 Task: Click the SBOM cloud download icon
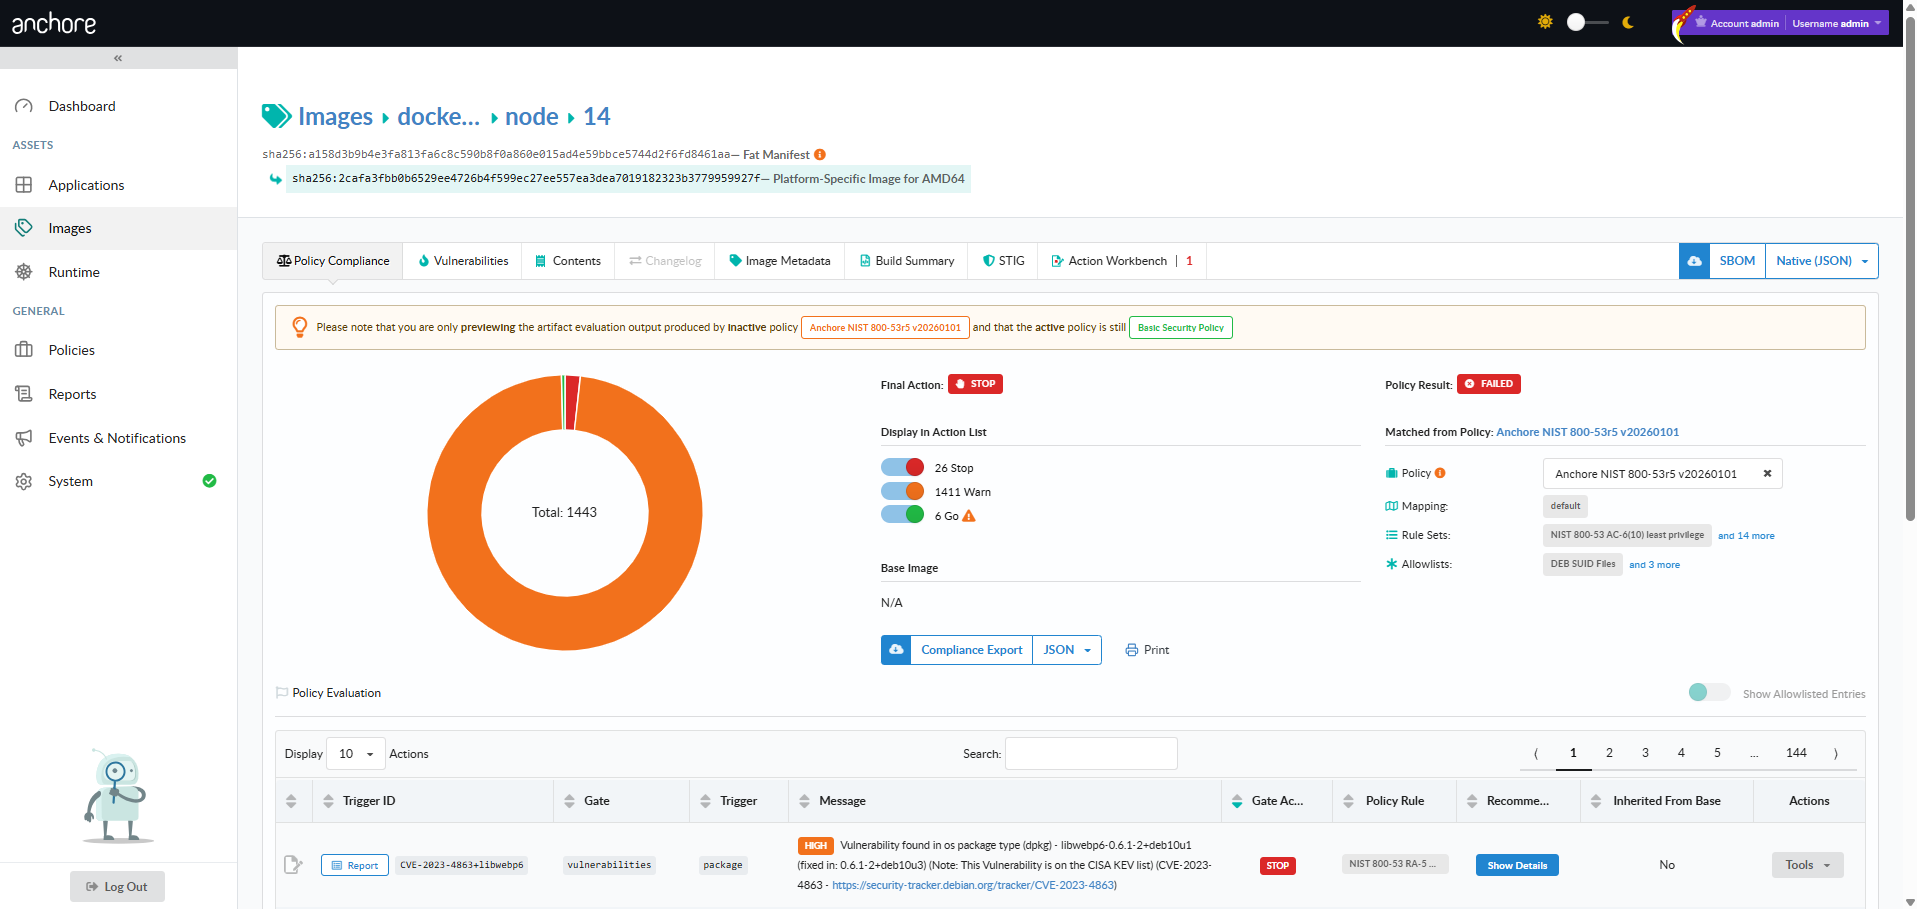click(x=1694, y=261)
